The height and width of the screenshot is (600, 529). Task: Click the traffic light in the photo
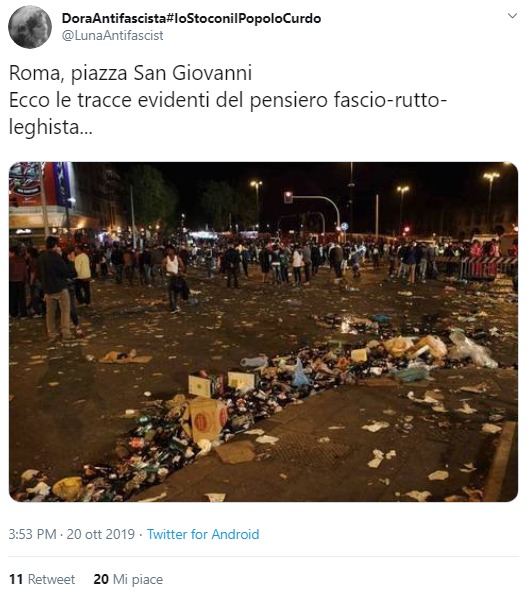[288, 197]
